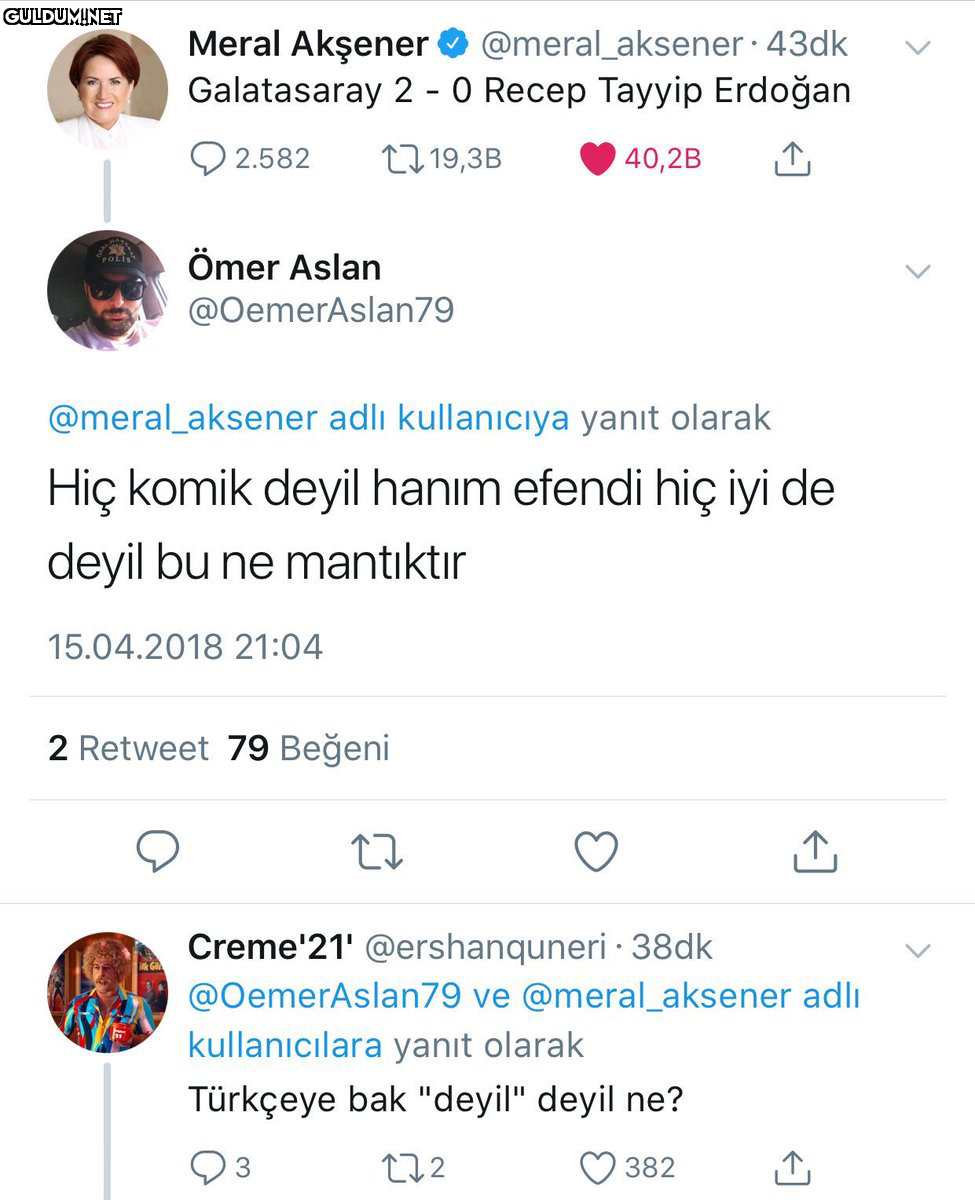Image resolution: width=975 pixels, height=1200 pixels.
Task: Share the Creme'21' tweet
Action: (x=792, y=1166)
